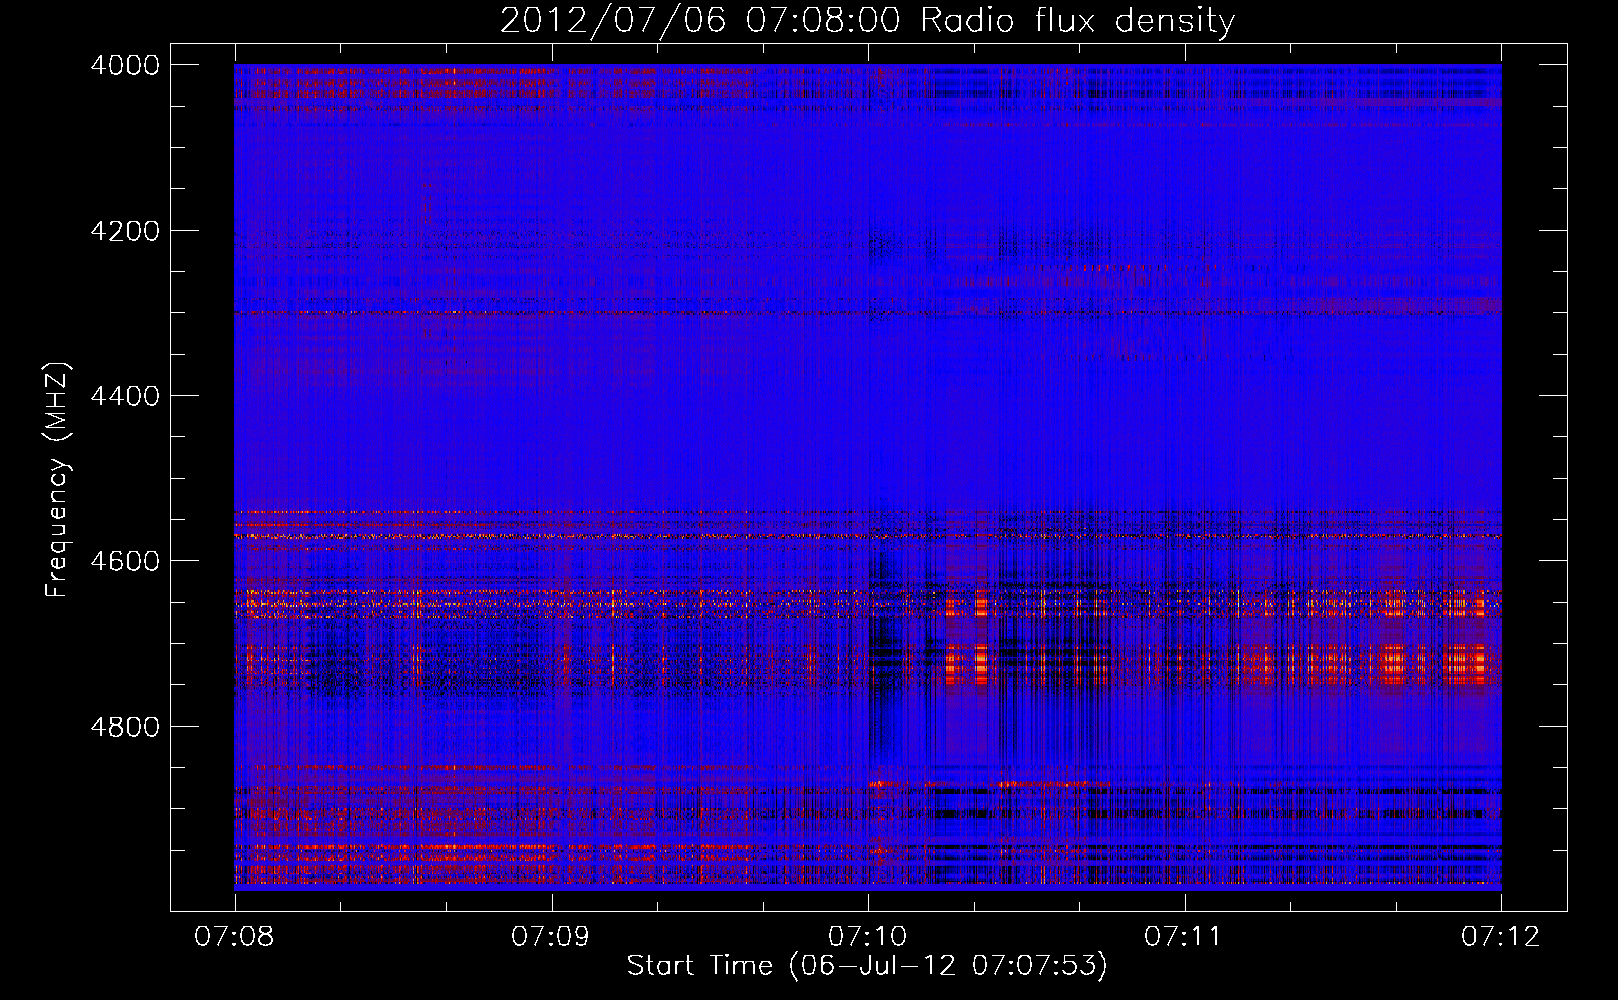Click the 'Start Time (06-Jul-12 07:07:53)' label
This screenshot has height=1000, width=1618.
867,965
